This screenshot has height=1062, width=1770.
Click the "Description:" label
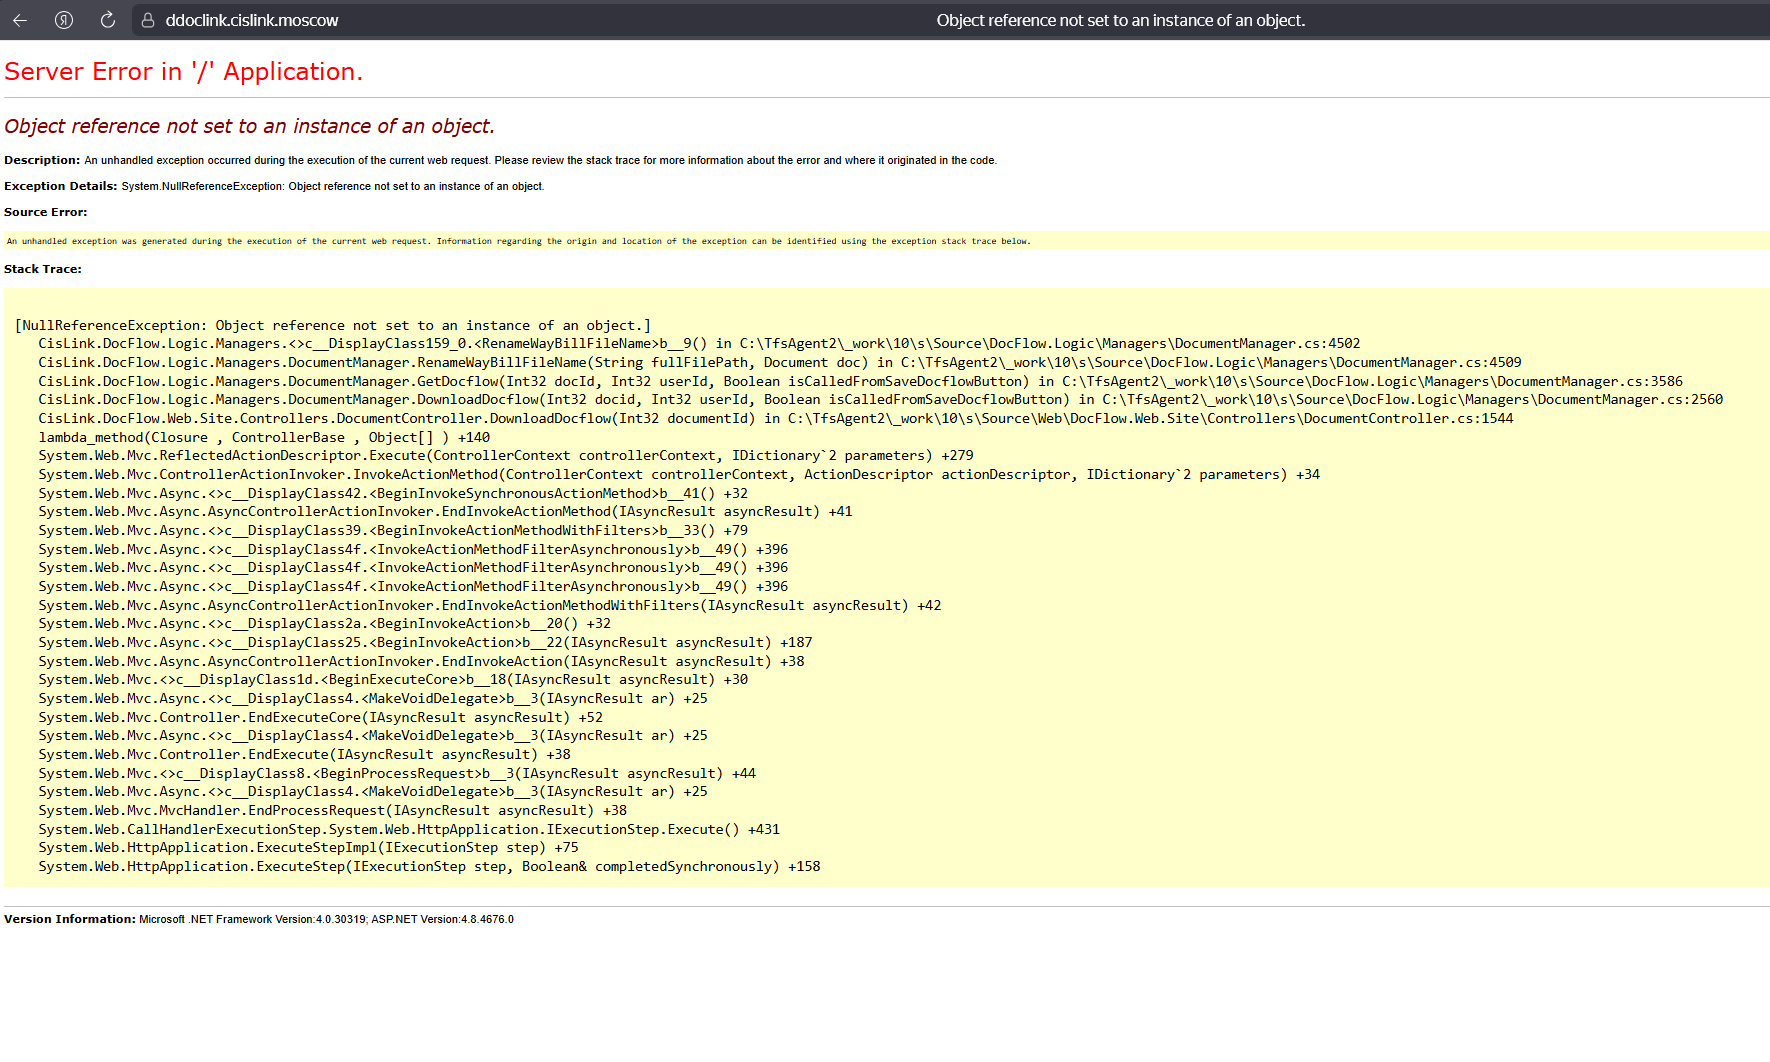pos(42,160)
